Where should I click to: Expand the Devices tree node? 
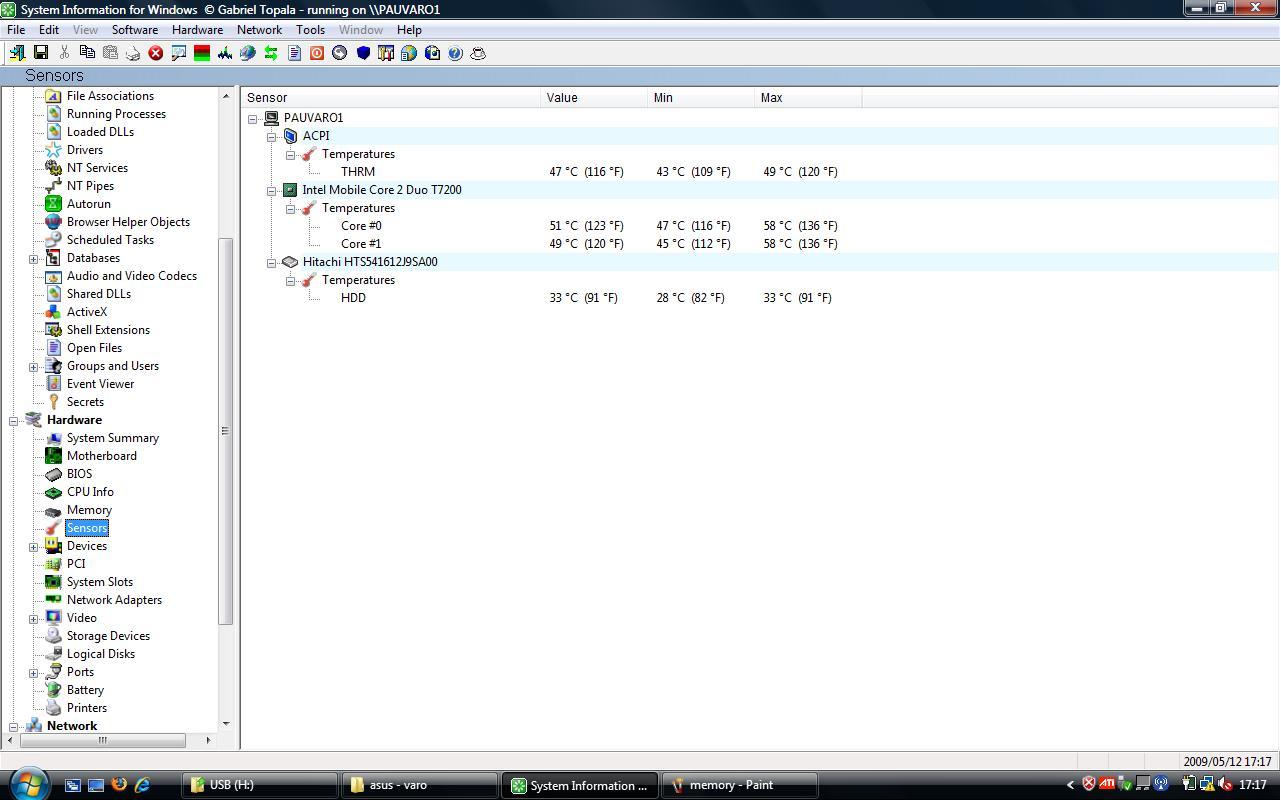33,546
